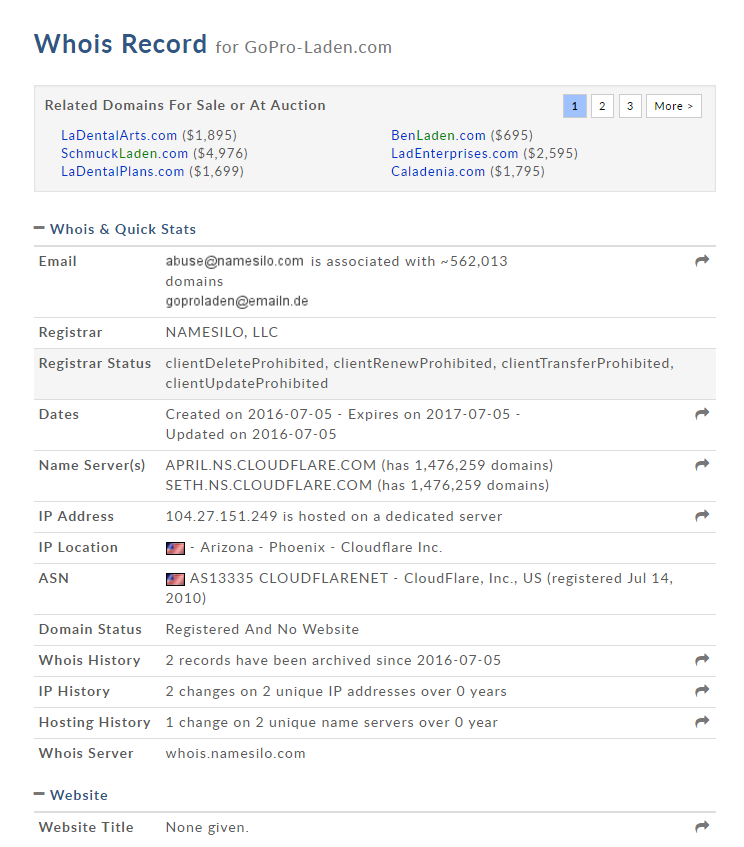Select page 1 of related domains
This screenshot has width=744, height=847.
pyautogui.click(x=574, y=106)
